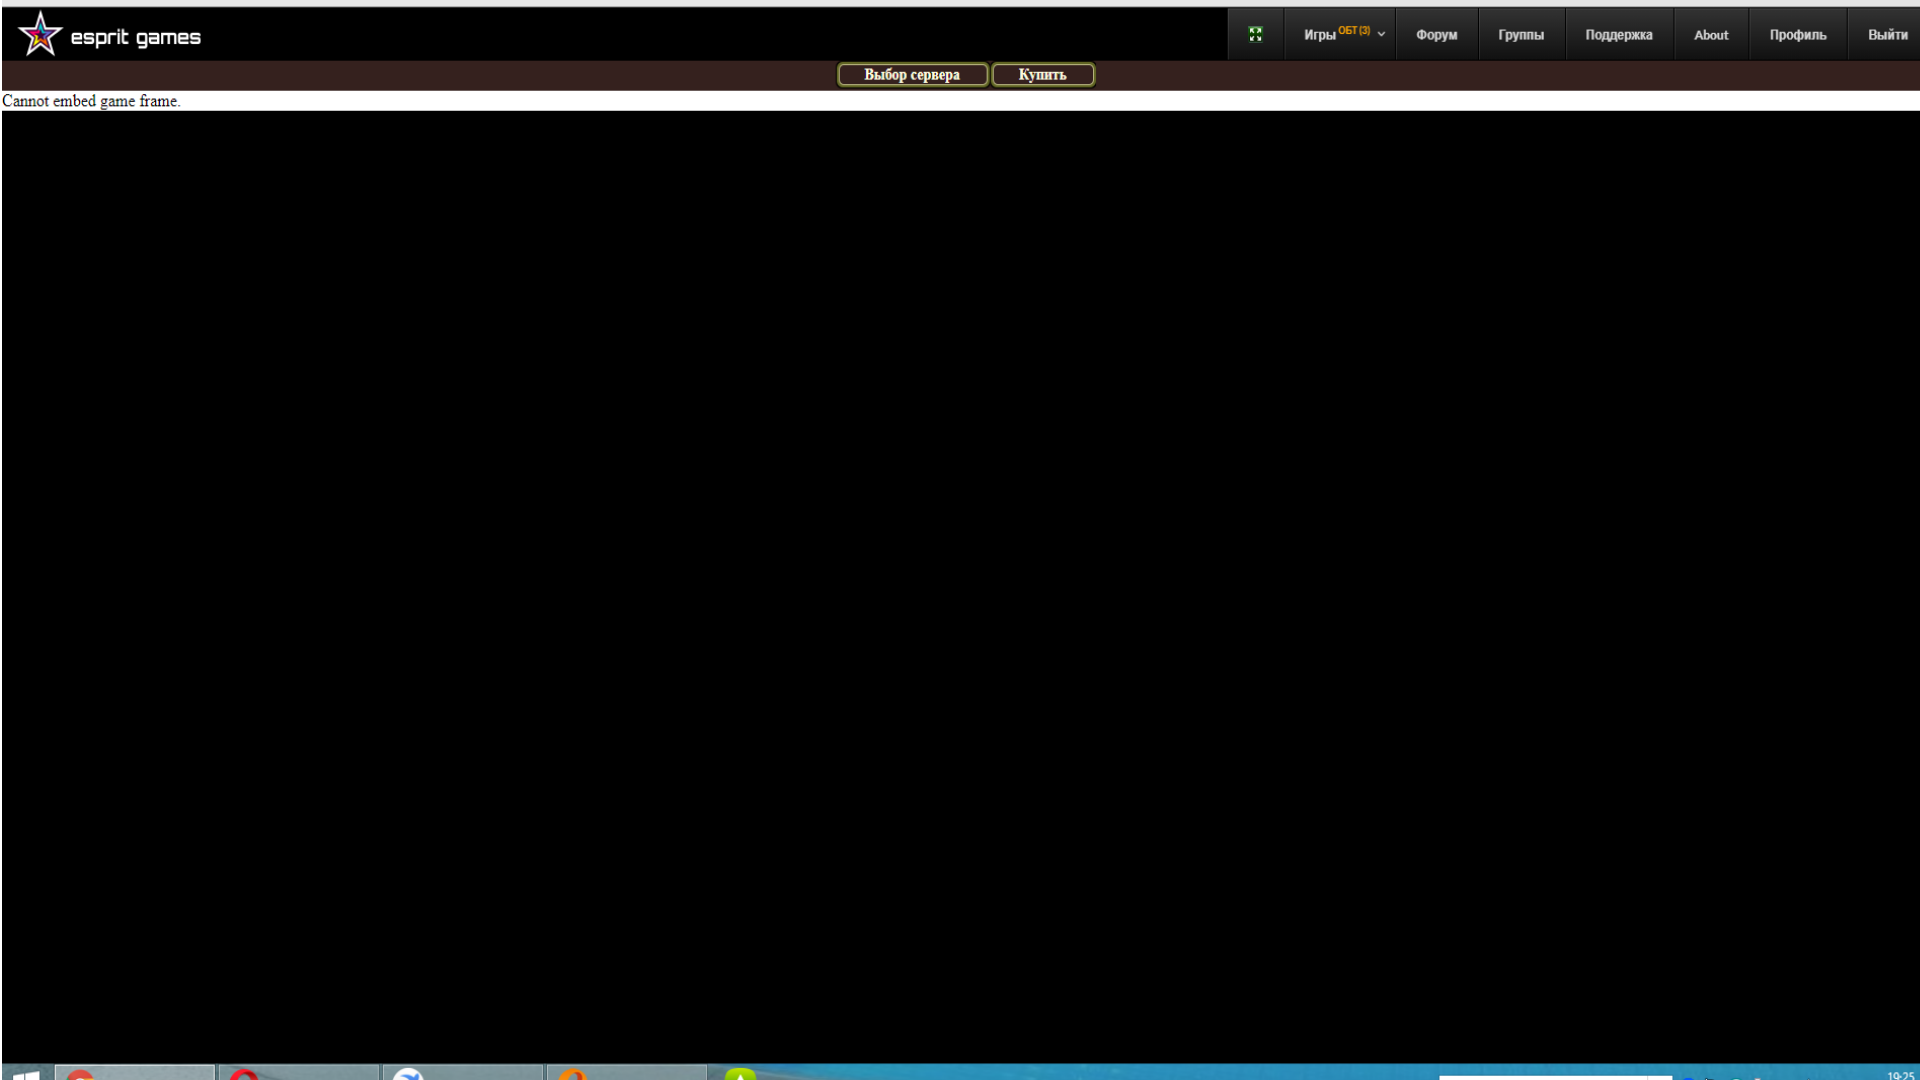Open the Windows Start button

(26, 1074)
